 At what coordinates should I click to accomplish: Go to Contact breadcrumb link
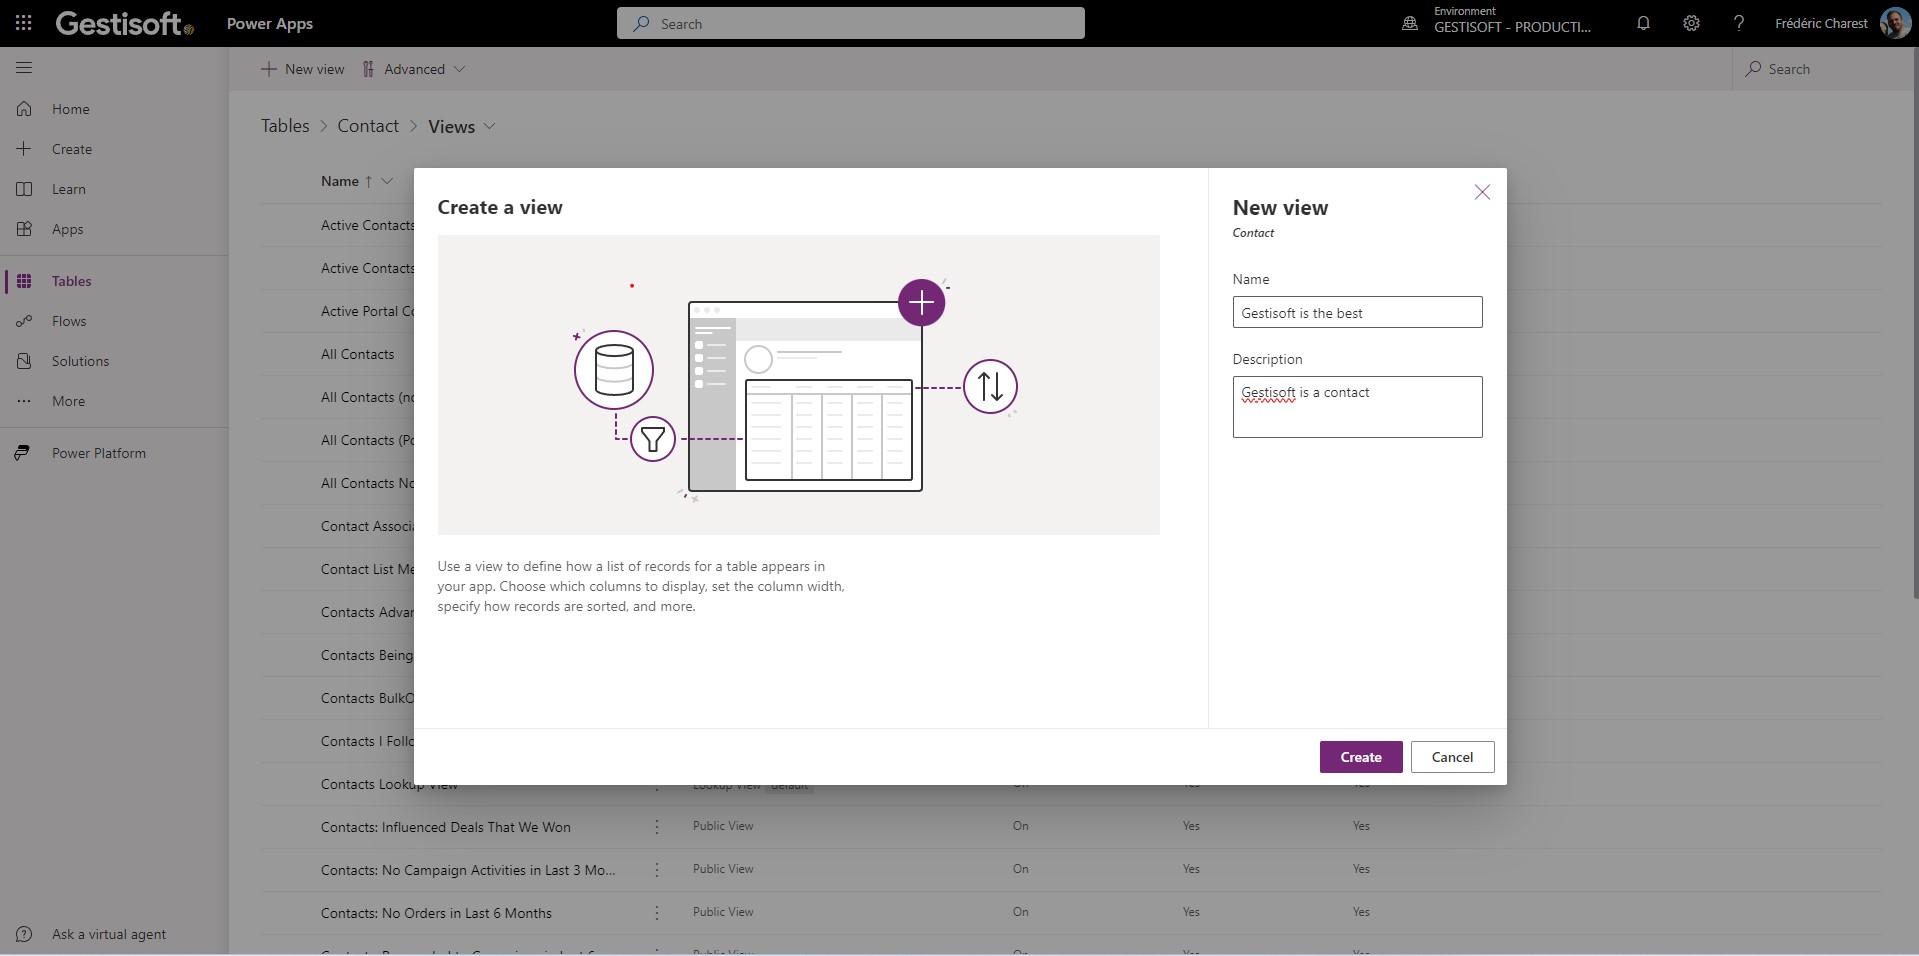click(368, 126)
